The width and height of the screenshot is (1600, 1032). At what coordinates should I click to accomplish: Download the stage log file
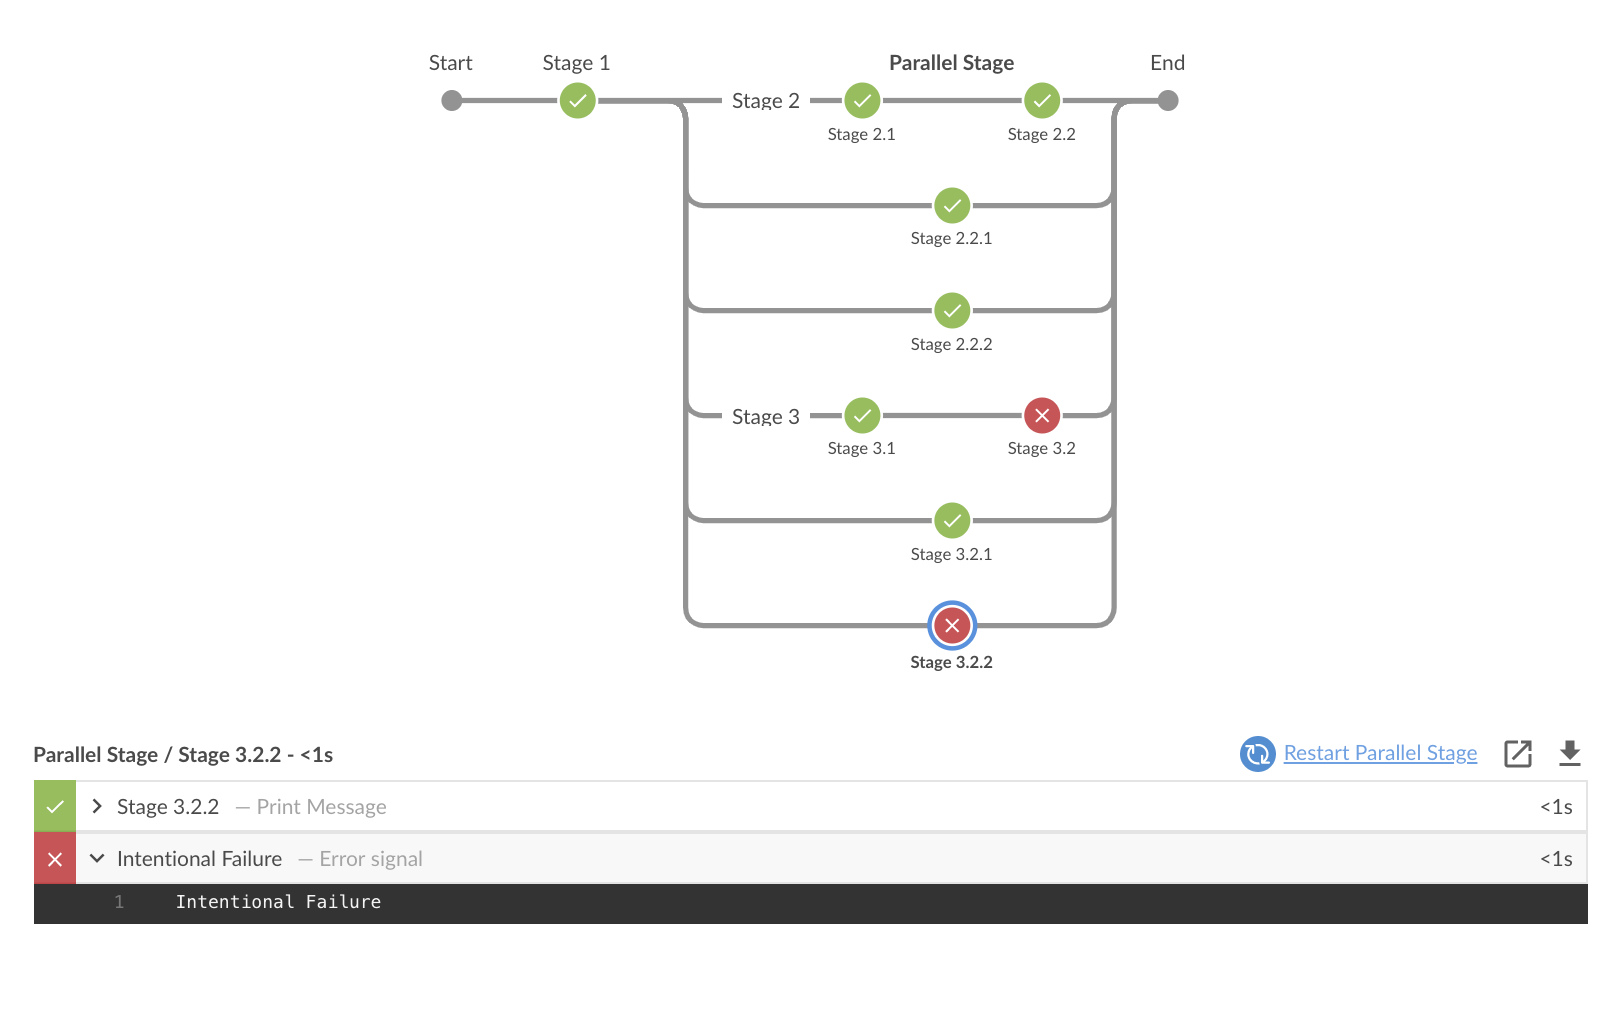pos(1570,754)
